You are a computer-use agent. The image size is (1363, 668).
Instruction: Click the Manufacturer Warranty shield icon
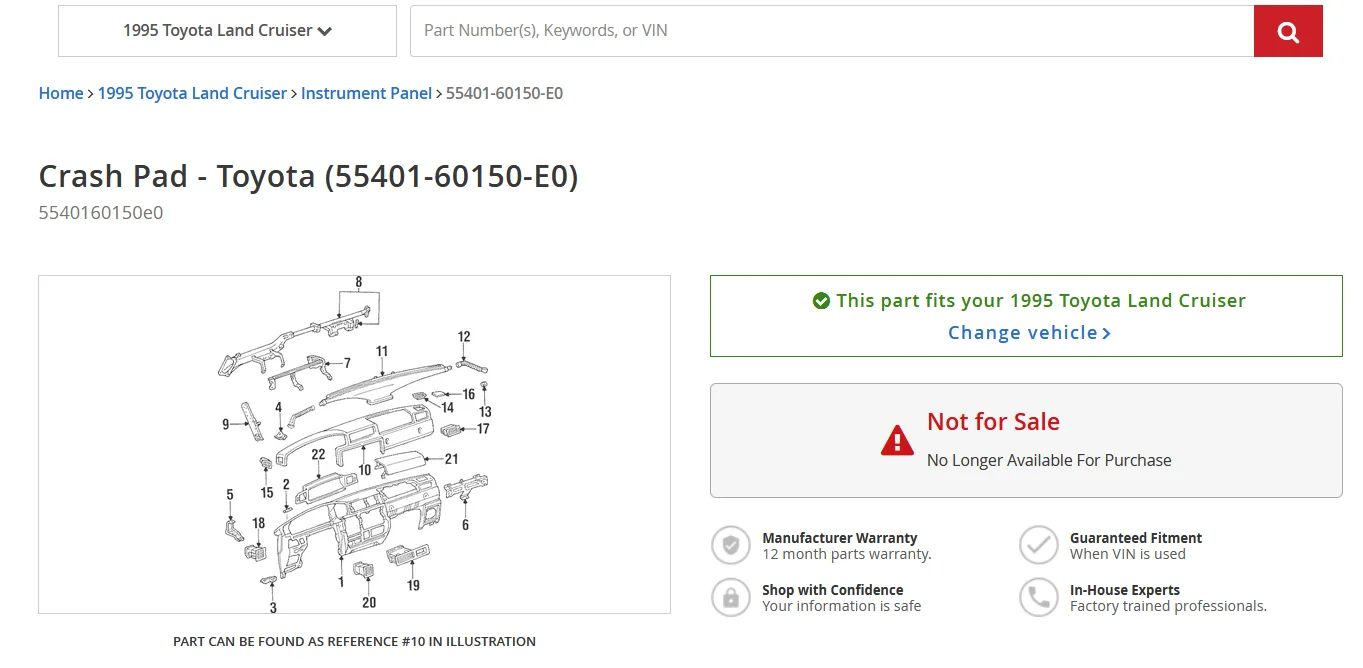coord(731,546)
